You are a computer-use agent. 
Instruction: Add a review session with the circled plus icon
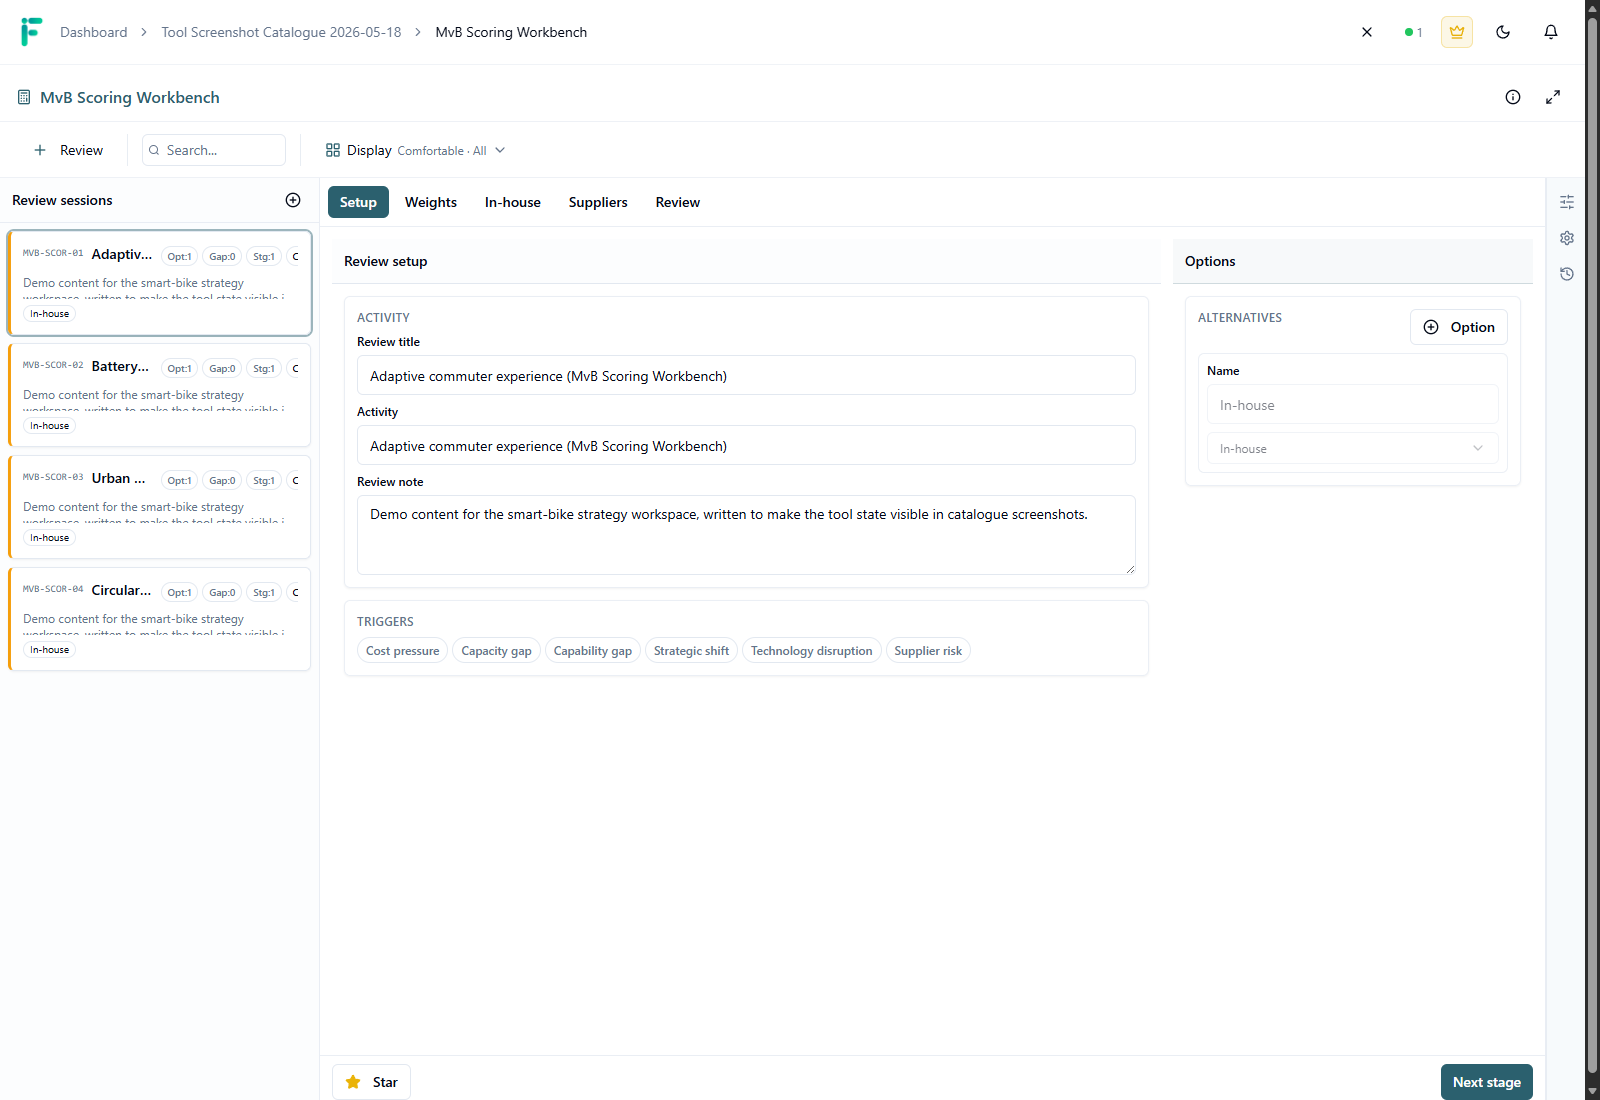[293, 200]
